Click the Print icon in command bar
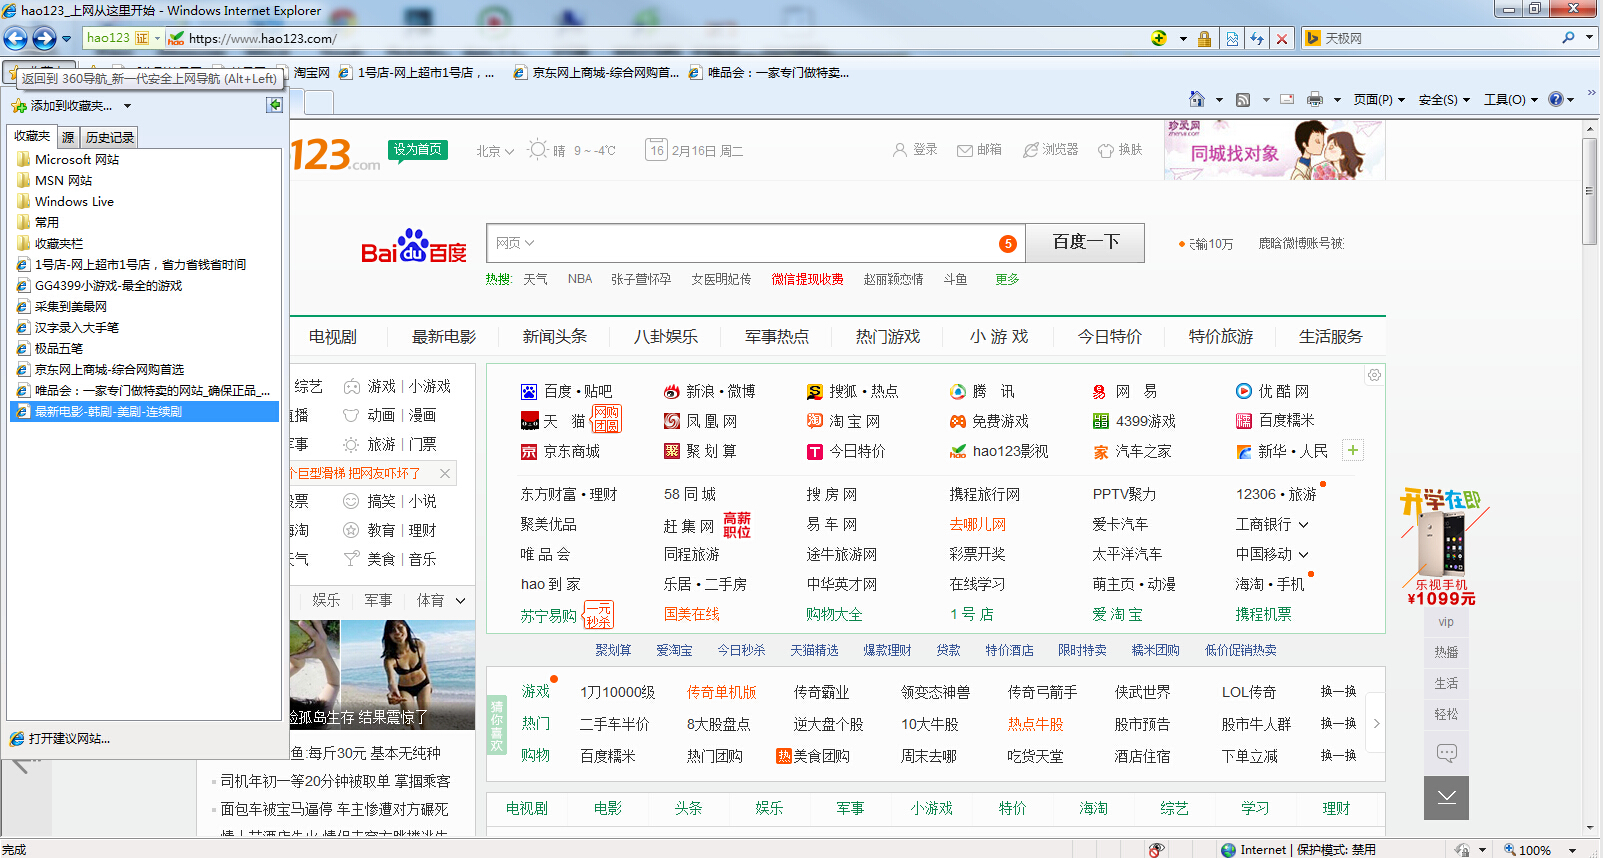The width and height of the screenshot is (1603, 858). click(1314, 99)
